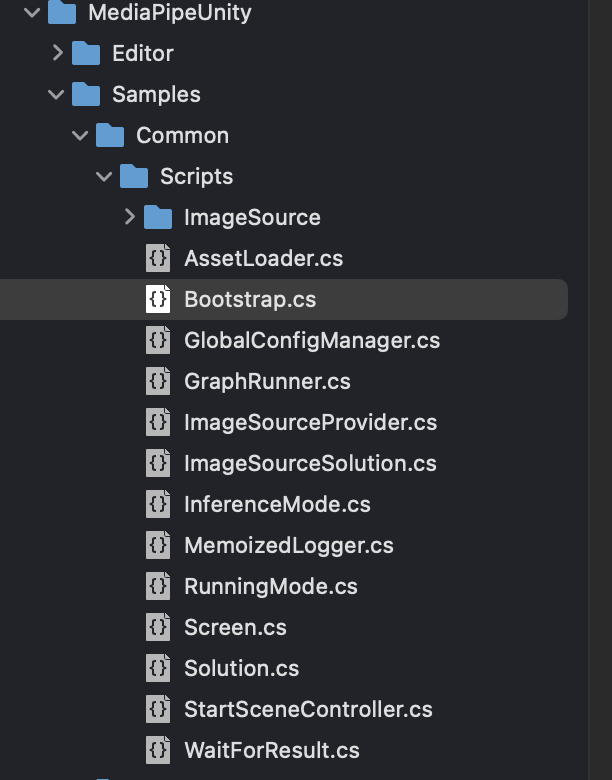Open Solution.cs file name
Image resolution: width=612 pixels, height=780 pixels.
coord(241,668)
